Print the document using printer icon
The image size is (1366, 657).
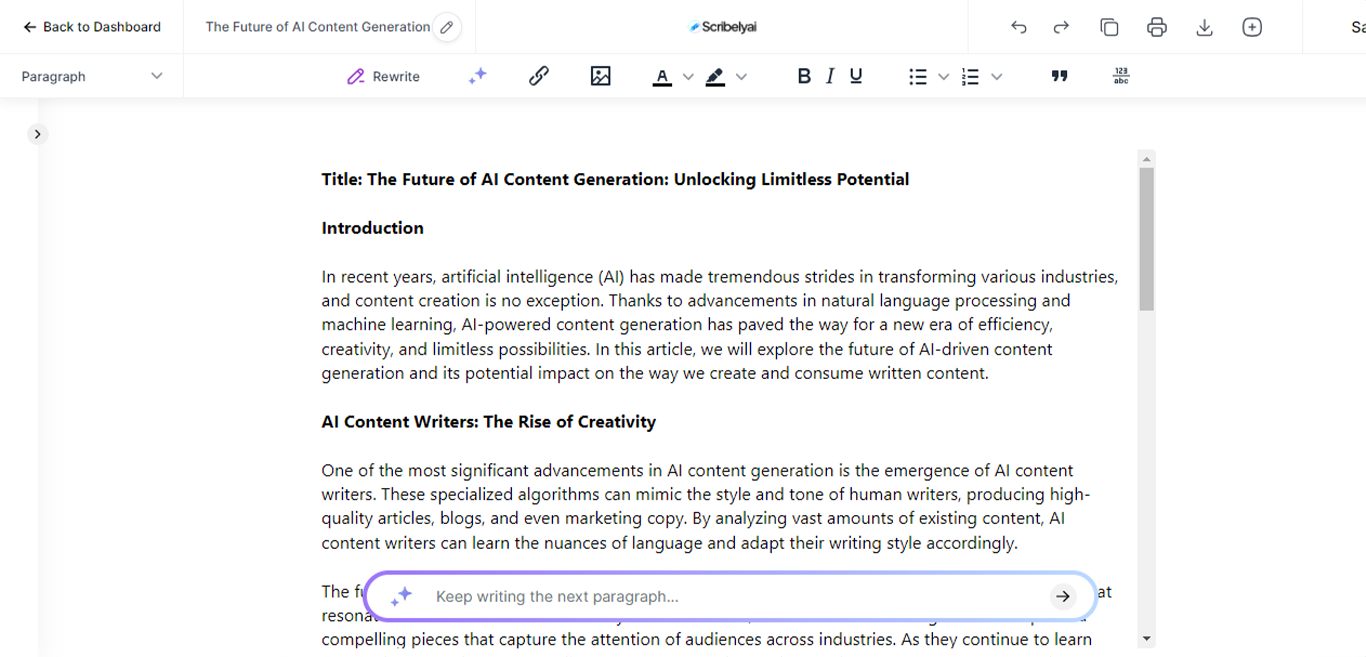click(1157, 27)
